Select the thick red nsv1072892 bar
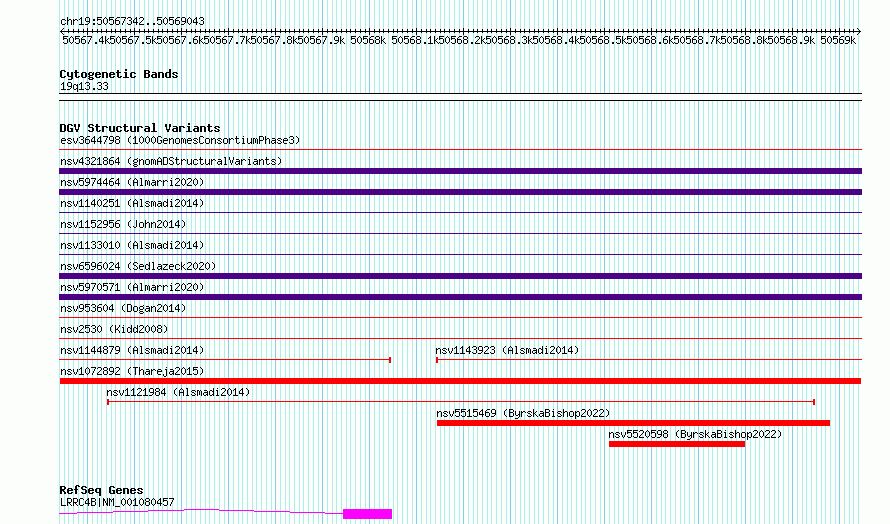 pos(460,381)
